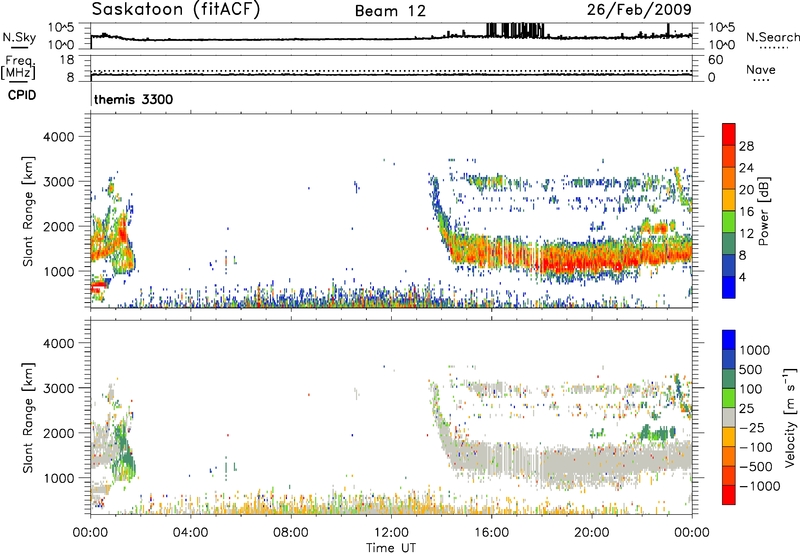Click the 'Time UT' axis label
Screen dimensions: 800x554
coord(391,548)
